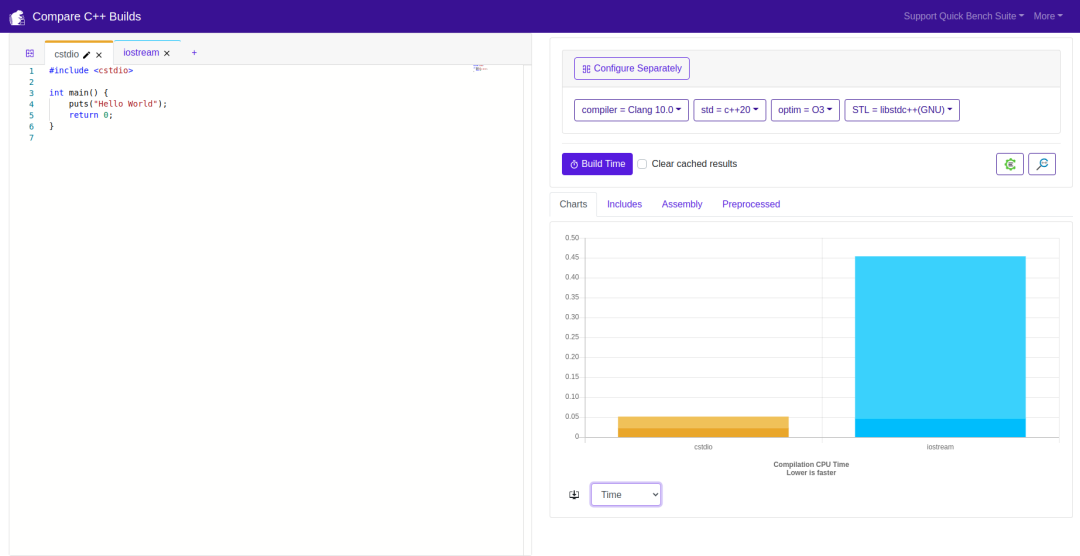Click the tab layout grid icon
Image resolution: width=1080 pixels, height=556 pixels.
(x=30, y=53)
